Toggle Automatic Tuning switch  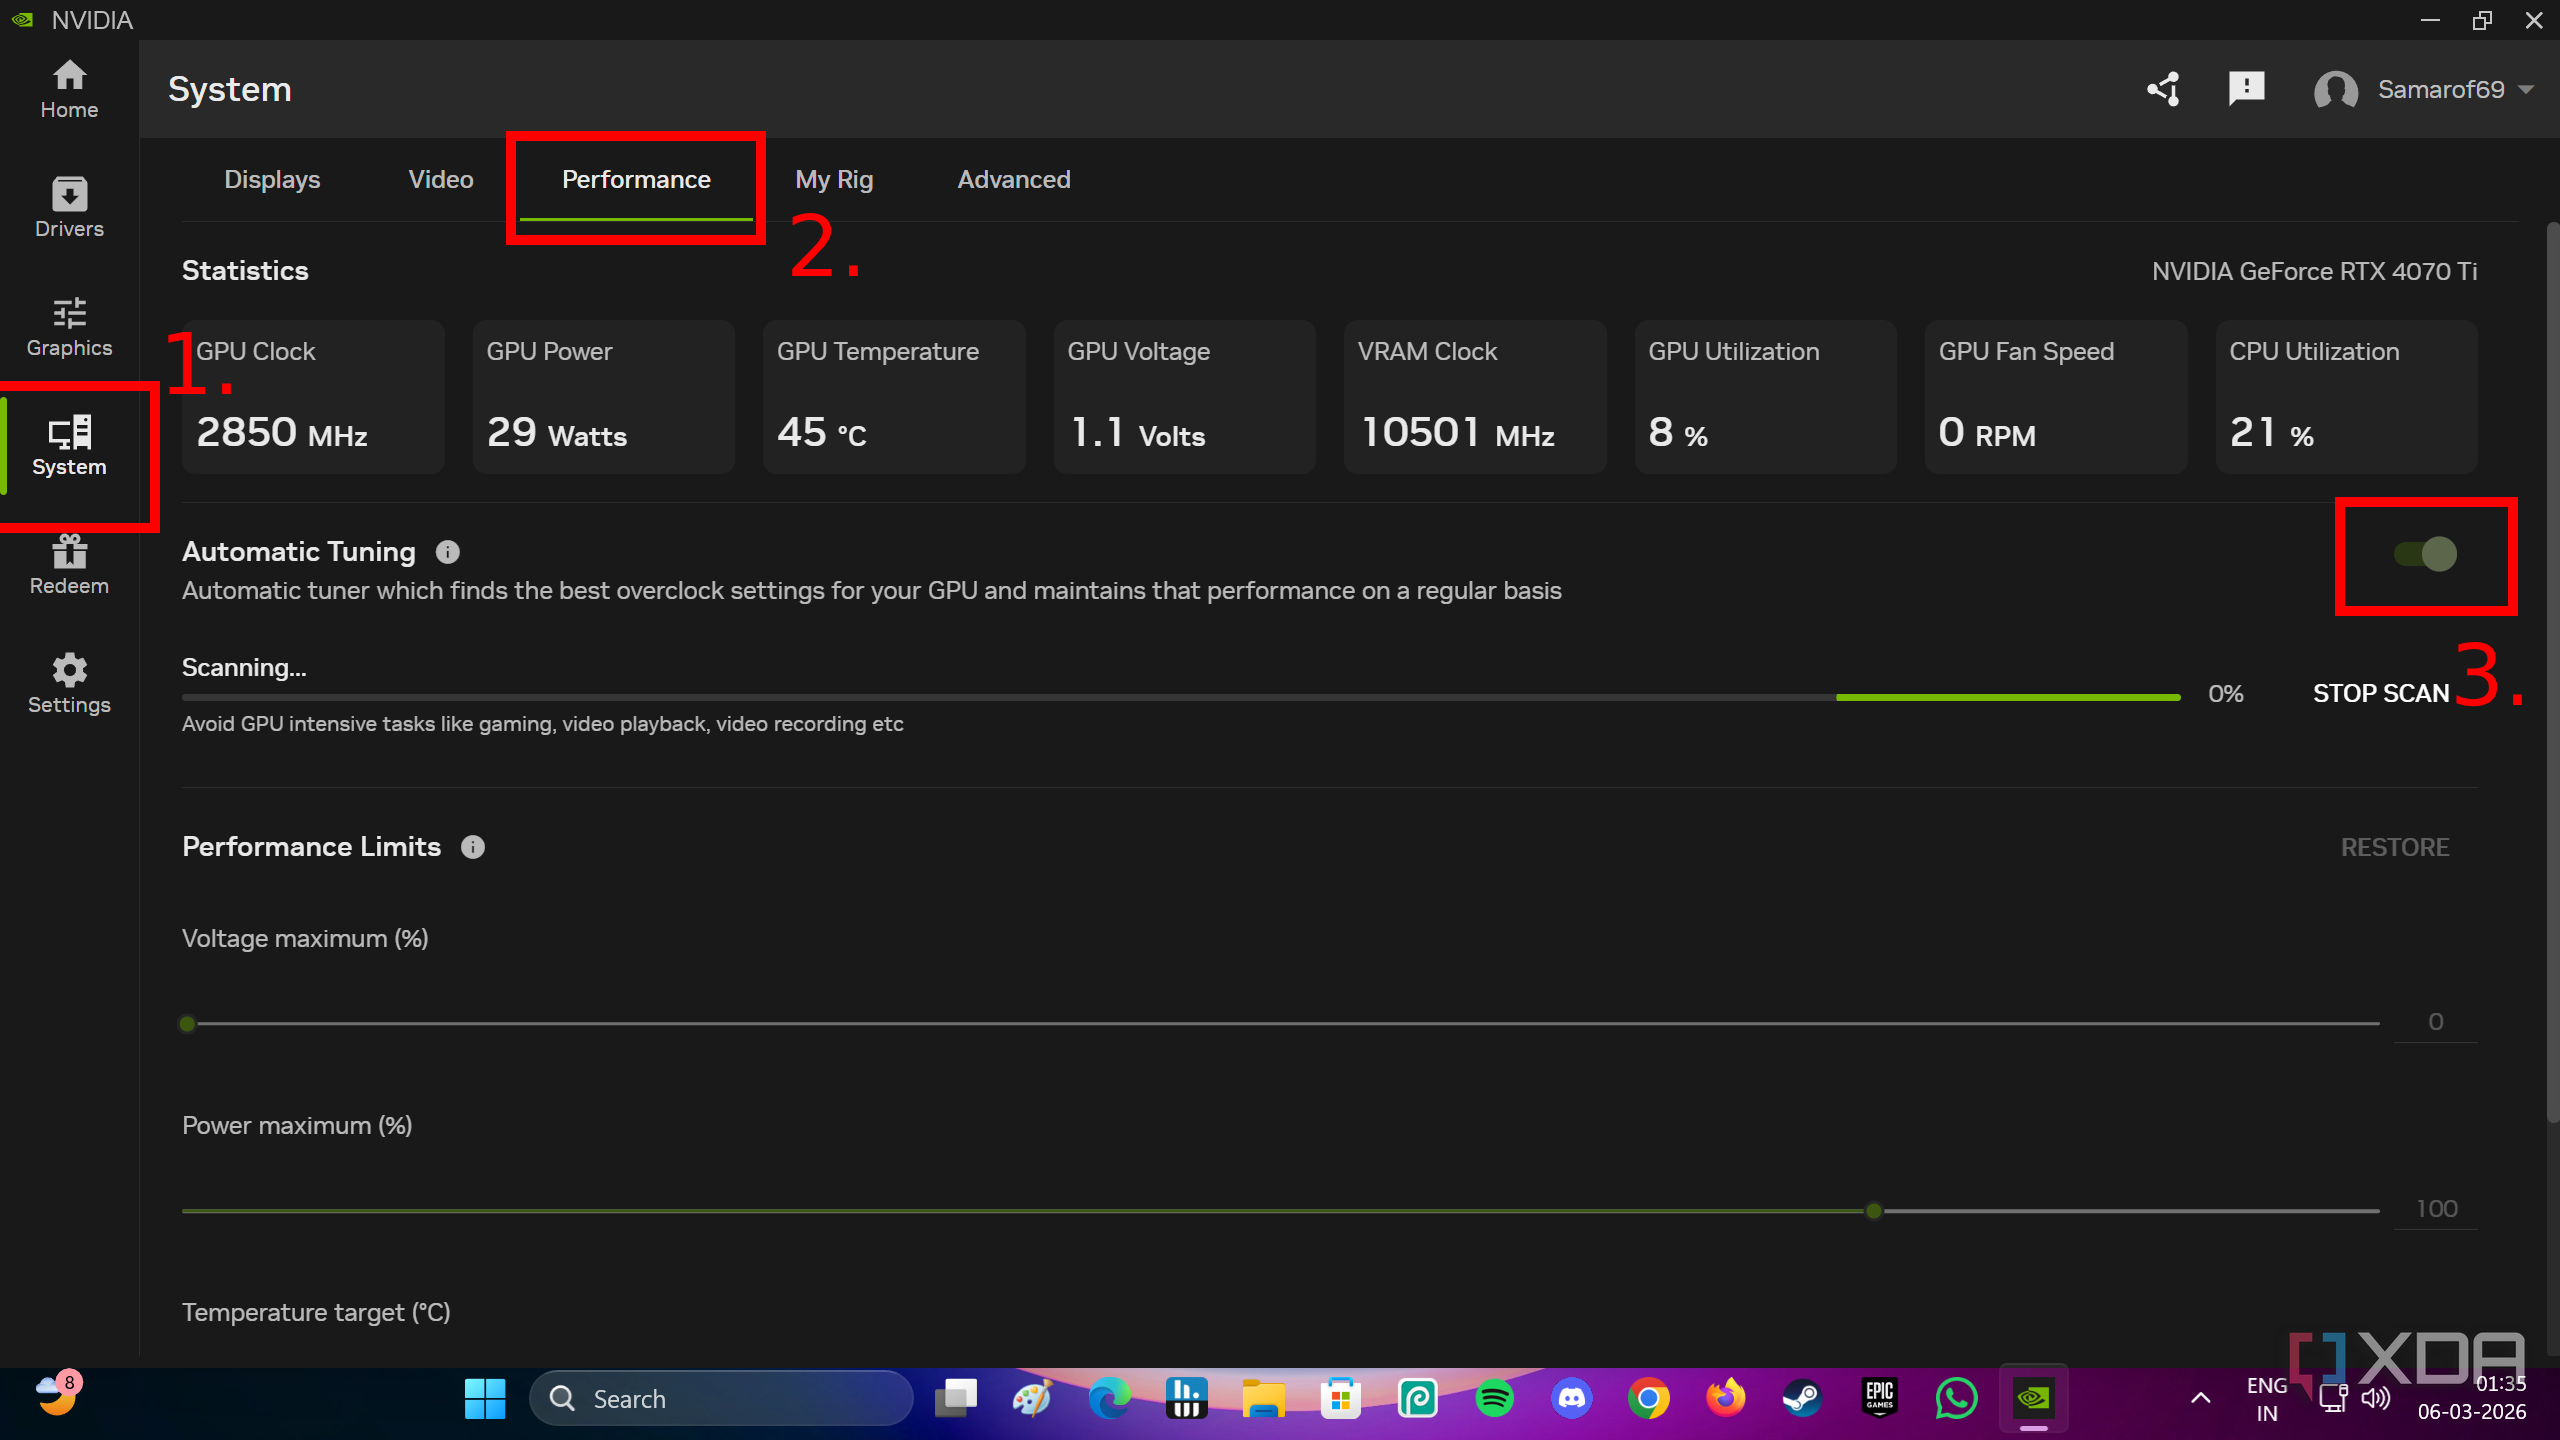click(x=2425, y=554)
